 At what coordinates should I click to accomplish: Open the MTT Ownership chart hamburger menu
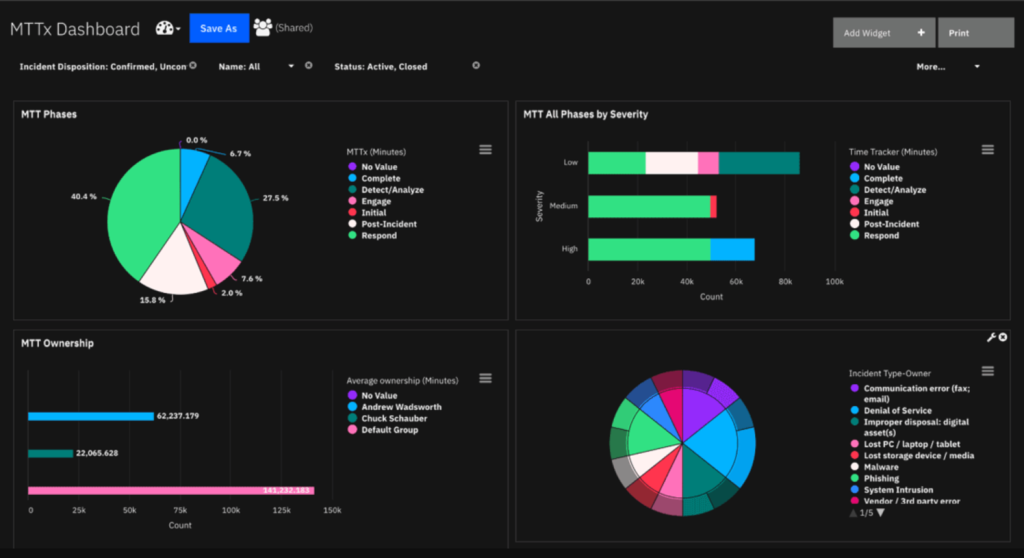click(x=485, y=379)
